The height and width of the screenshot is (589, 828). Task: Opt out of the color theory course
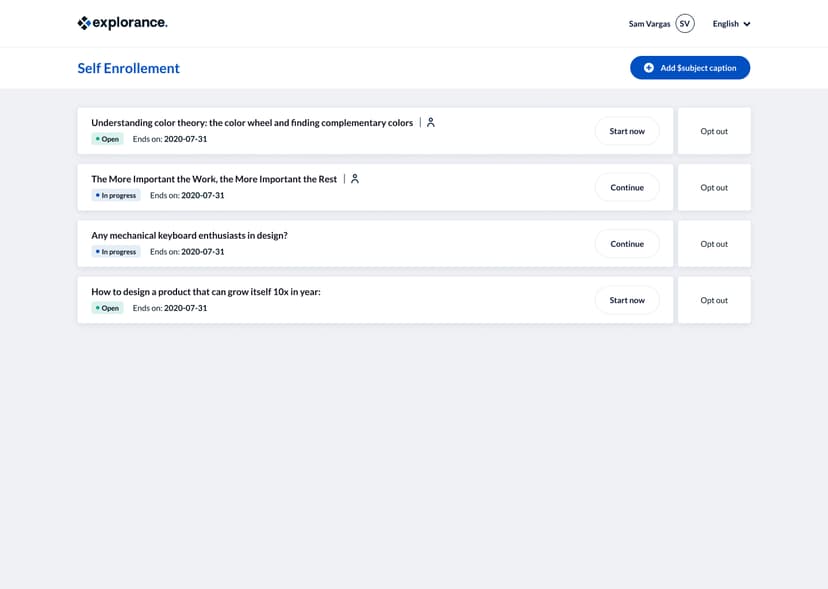(714, 130)
